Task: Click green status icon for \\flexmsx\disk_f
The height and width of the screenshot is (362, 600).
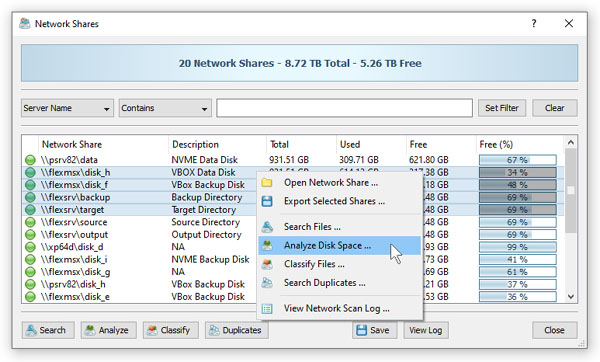Action: click(30, 185)
